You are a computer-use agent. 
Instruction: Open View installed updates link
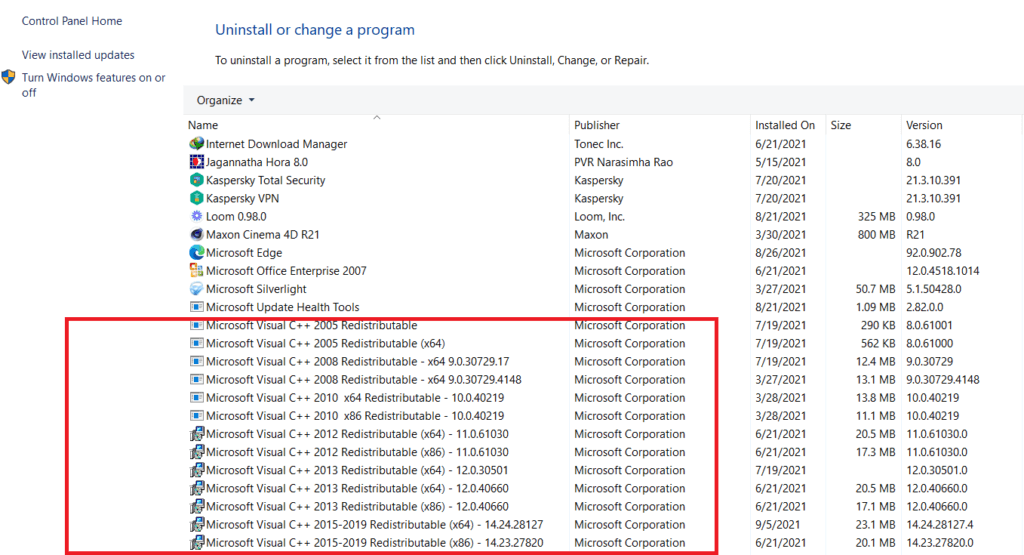click(x=78, y=55)
